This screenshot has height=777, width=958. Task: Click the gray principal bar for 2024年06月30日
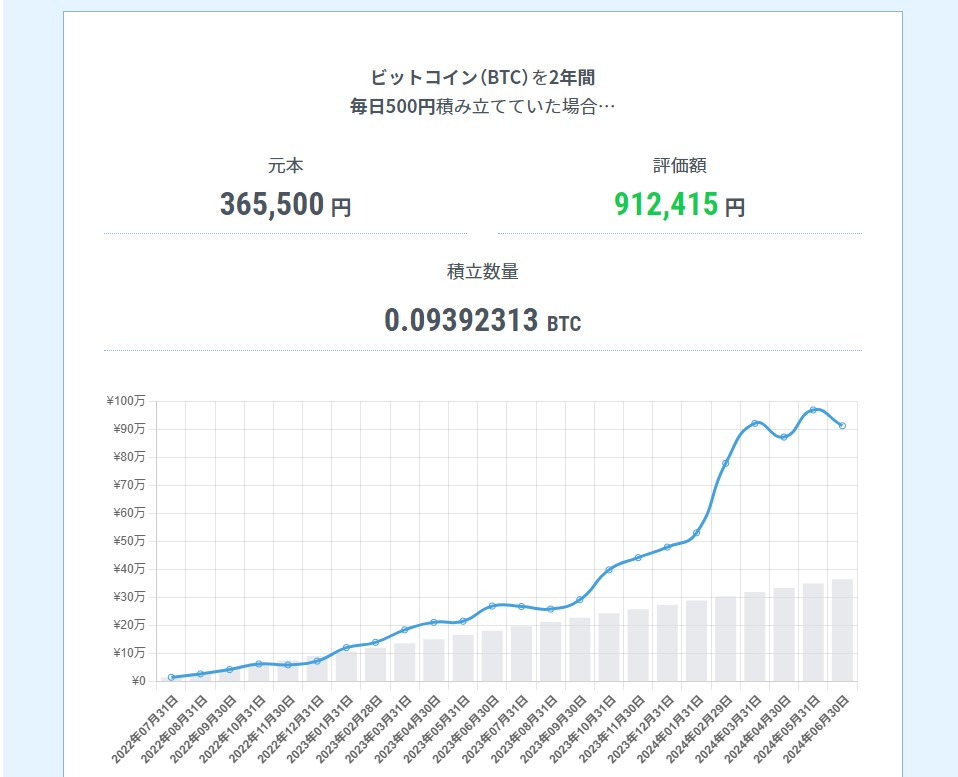pos(842,630)
